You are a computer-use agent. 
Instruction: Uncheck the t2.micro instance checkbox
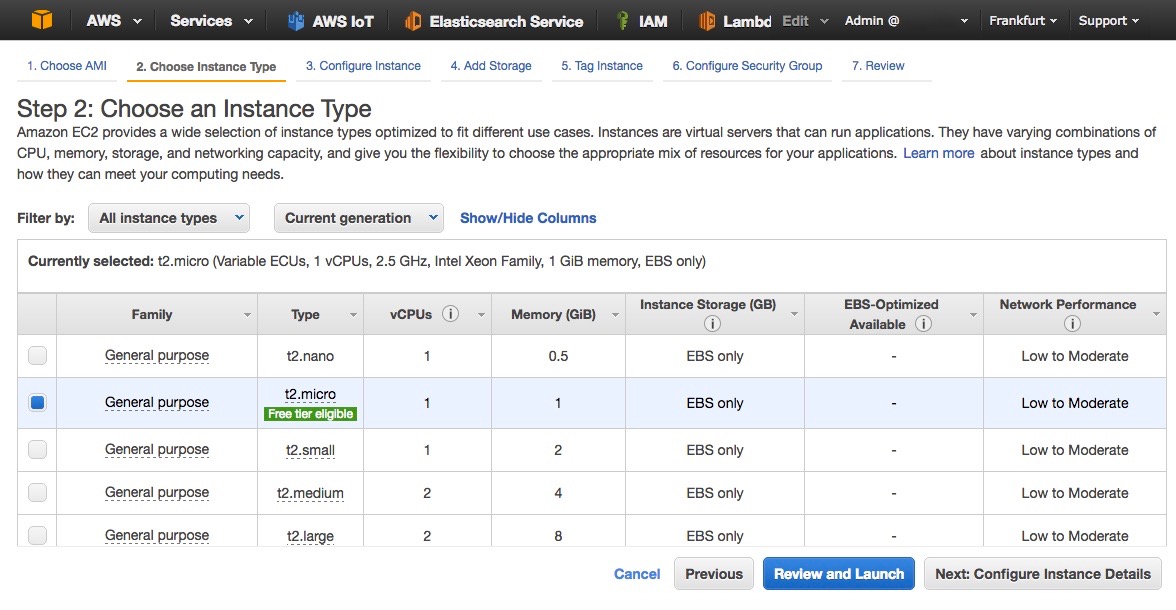coord(37,403)
